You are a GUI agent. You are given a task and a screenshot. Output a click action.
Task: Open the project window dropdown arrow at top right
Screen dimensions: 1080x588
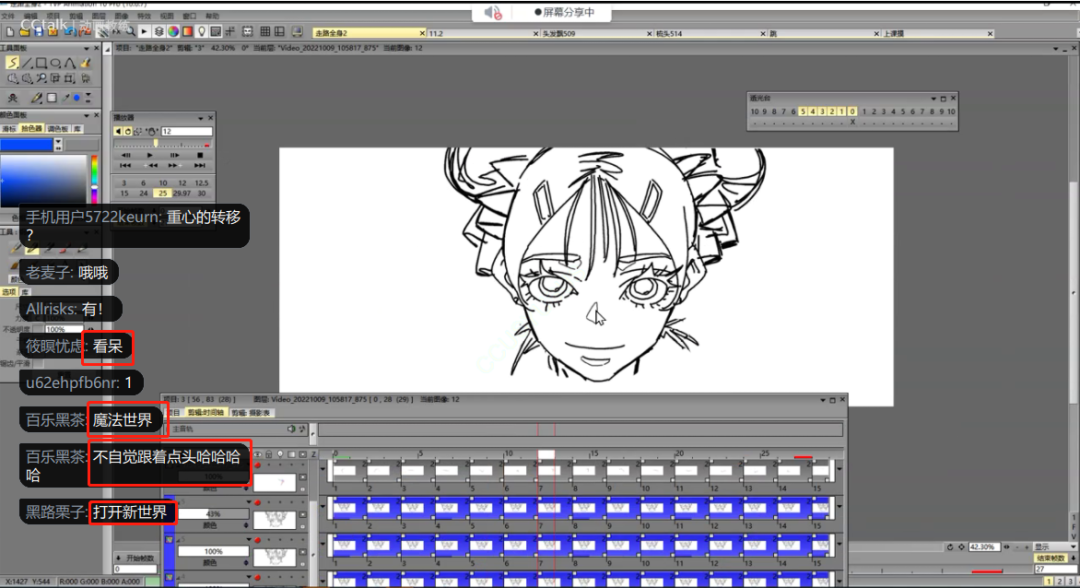pos(1056,49)
